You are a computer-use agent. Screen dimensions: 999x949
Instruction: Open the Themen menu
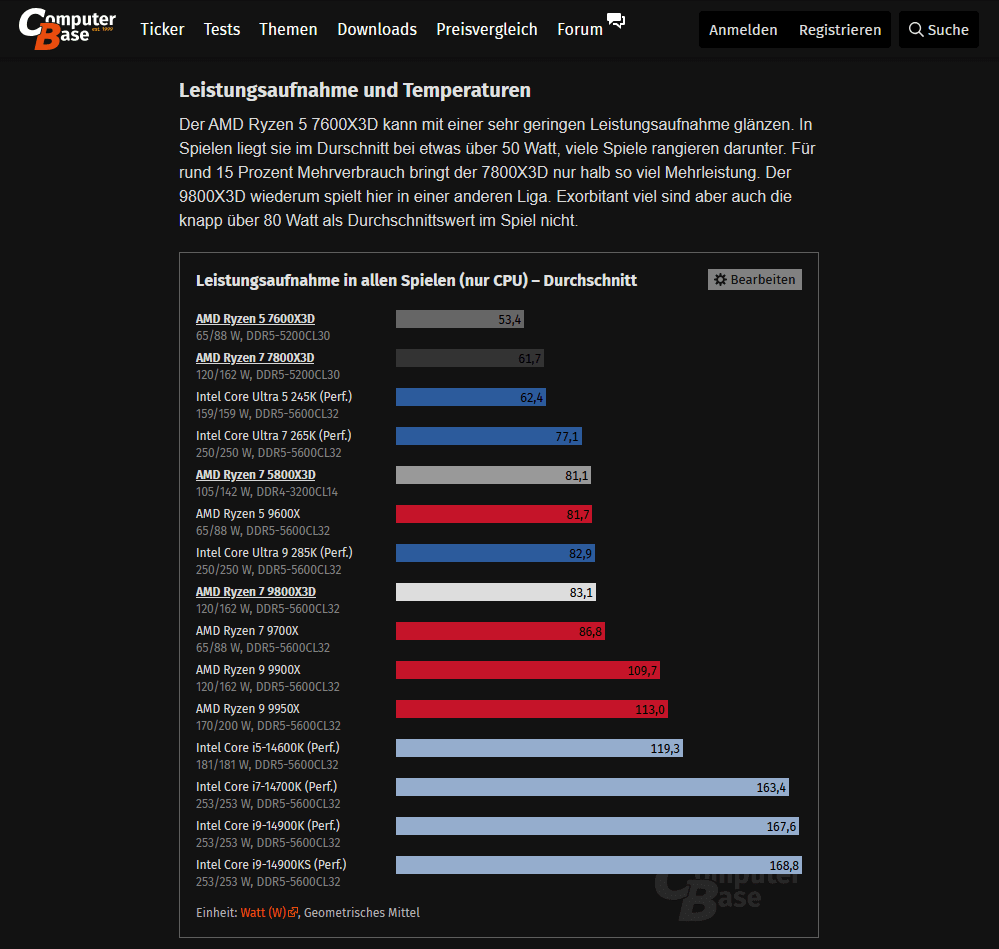tap(288, 29)
